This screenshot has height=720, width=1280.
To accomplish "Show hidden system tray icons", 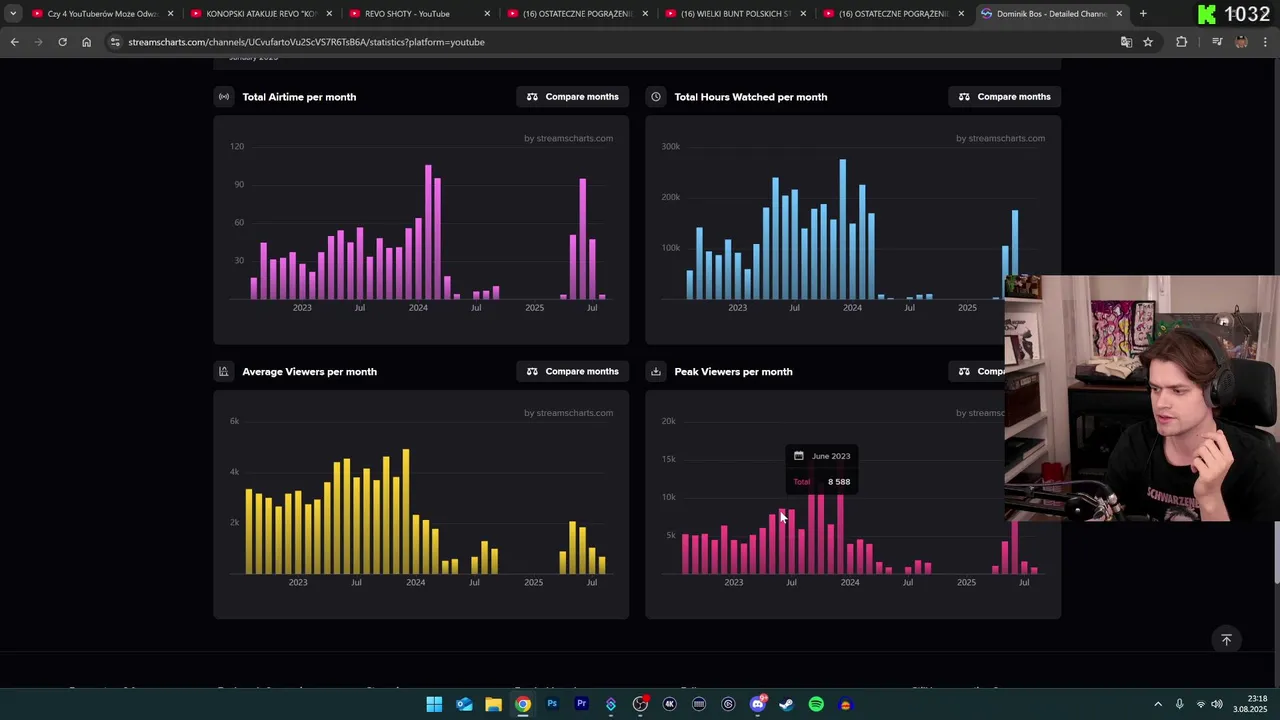I will tap(1158, 705).
